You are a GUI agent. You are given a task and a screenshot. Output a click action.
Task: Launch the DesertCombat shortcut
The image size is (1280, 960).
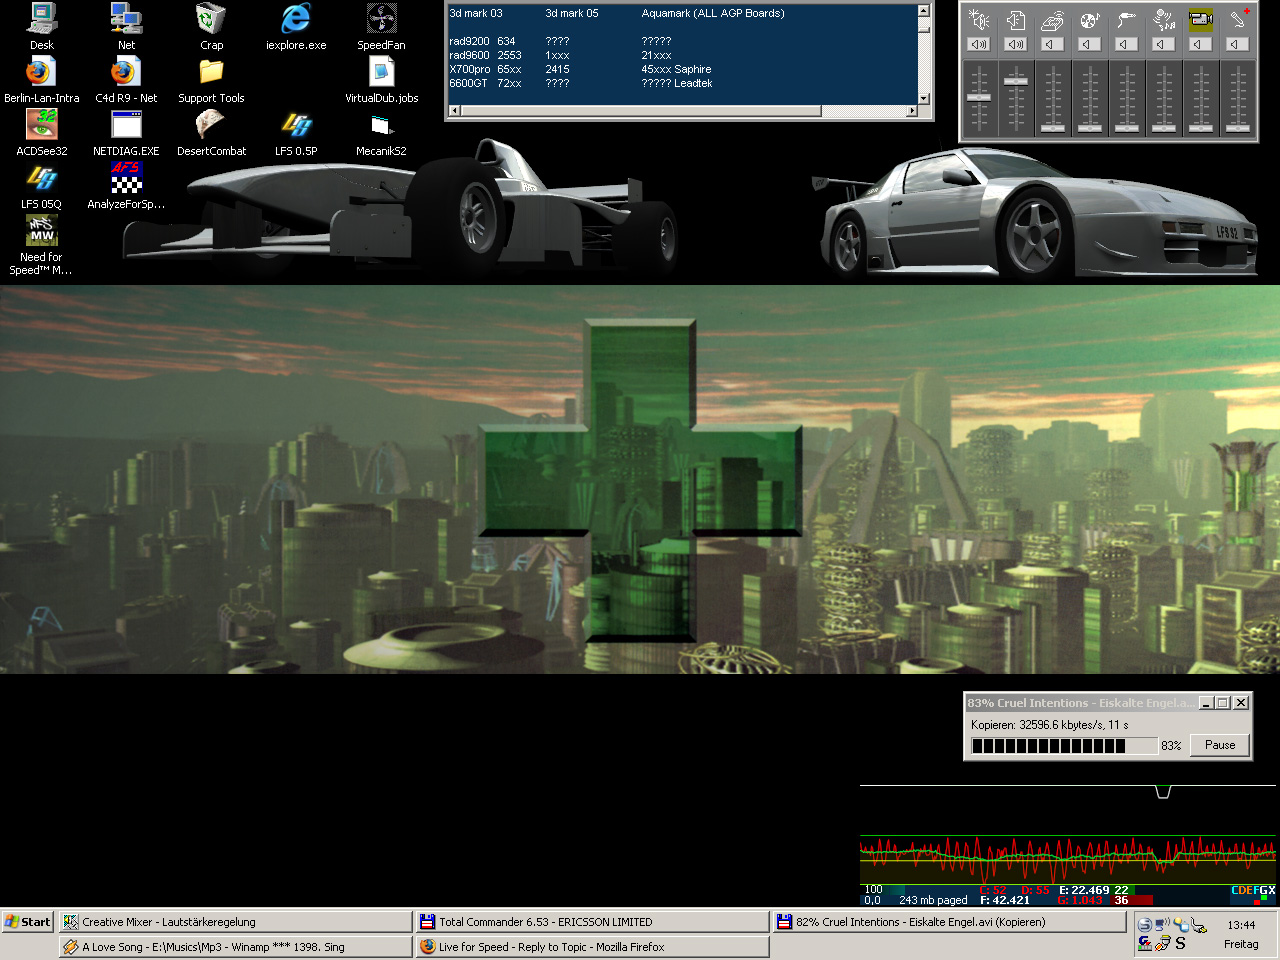pyautogui.click(x=211, y=132)
